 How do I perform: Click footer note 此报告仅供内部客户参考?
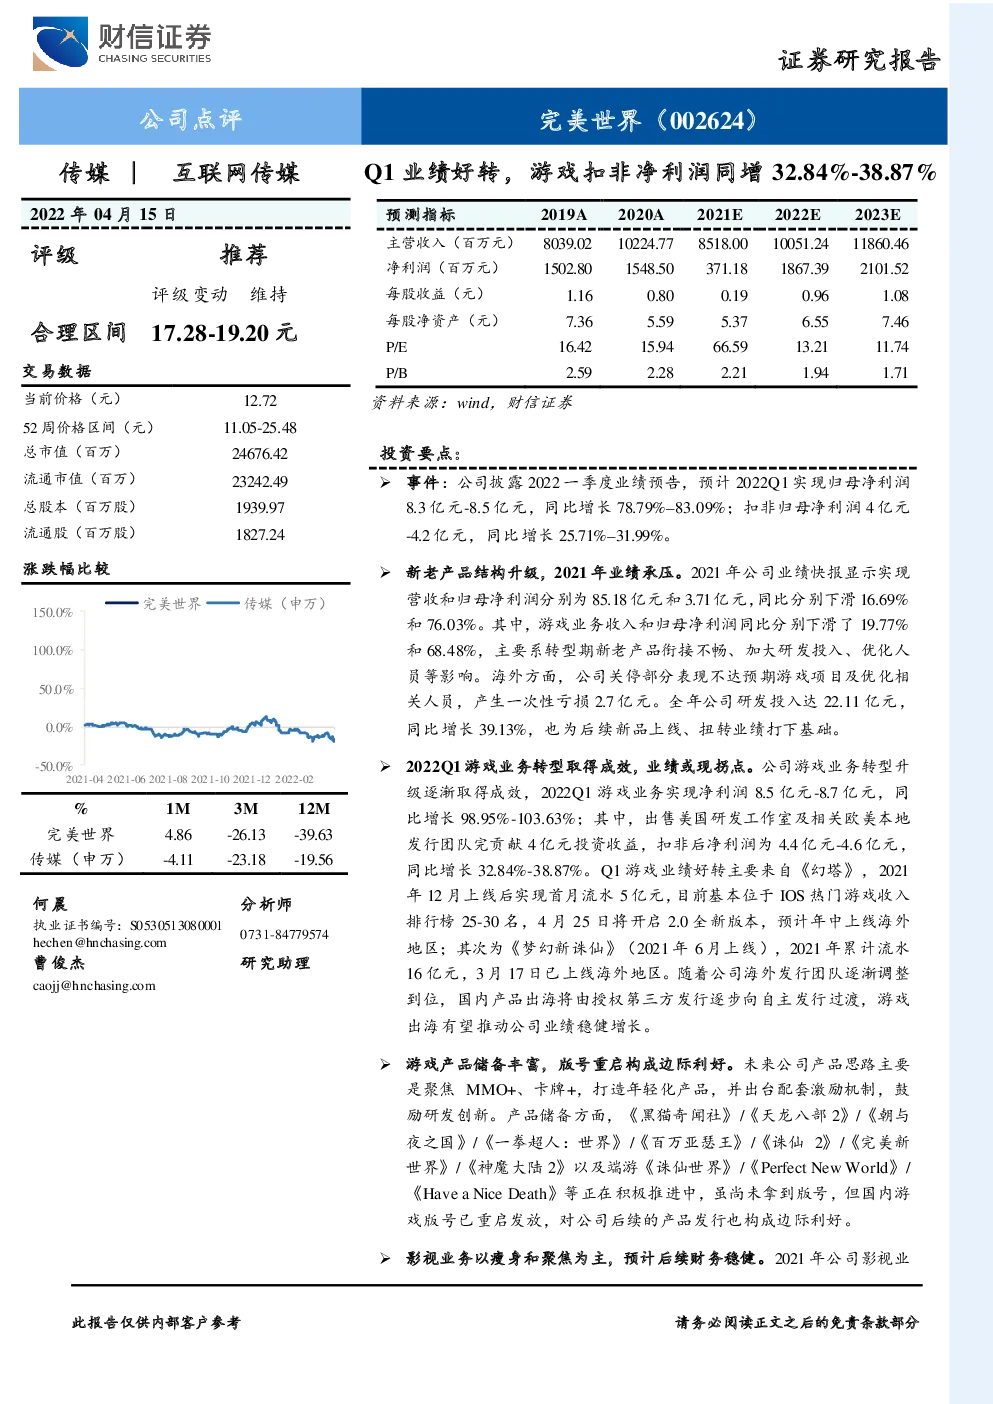[x=156, y=1322]
